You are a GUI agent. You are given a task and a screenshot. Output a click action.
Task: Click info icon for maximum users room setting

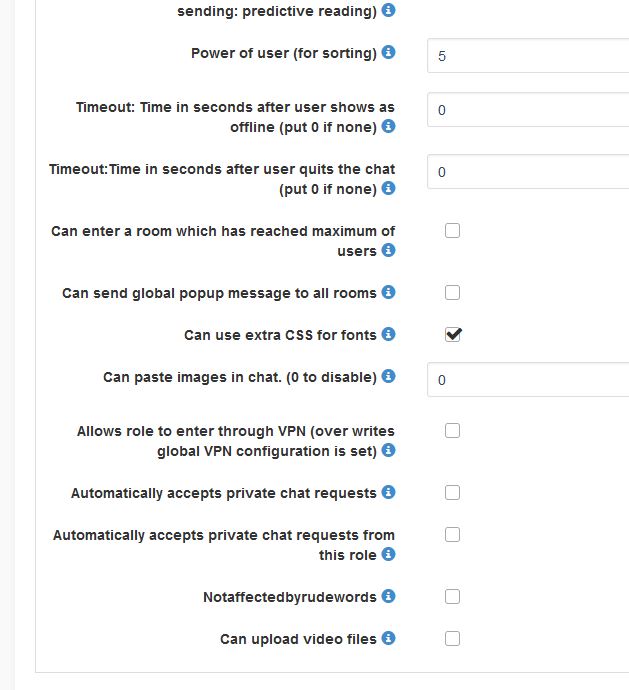coord(389,250)
